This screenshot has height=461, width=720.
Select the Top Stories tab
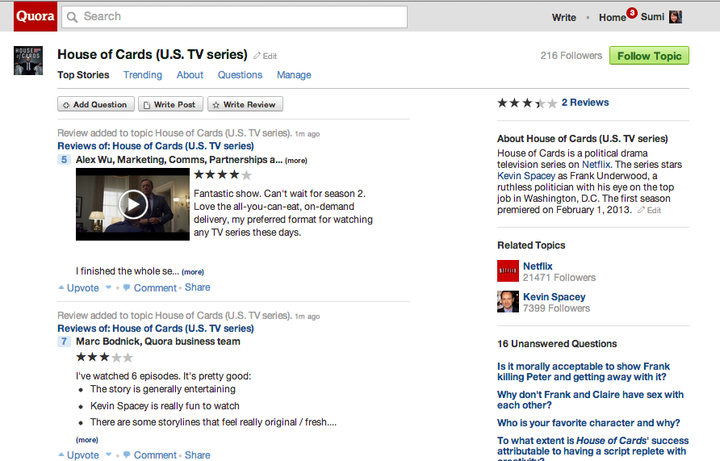click(x=83, y=75)
